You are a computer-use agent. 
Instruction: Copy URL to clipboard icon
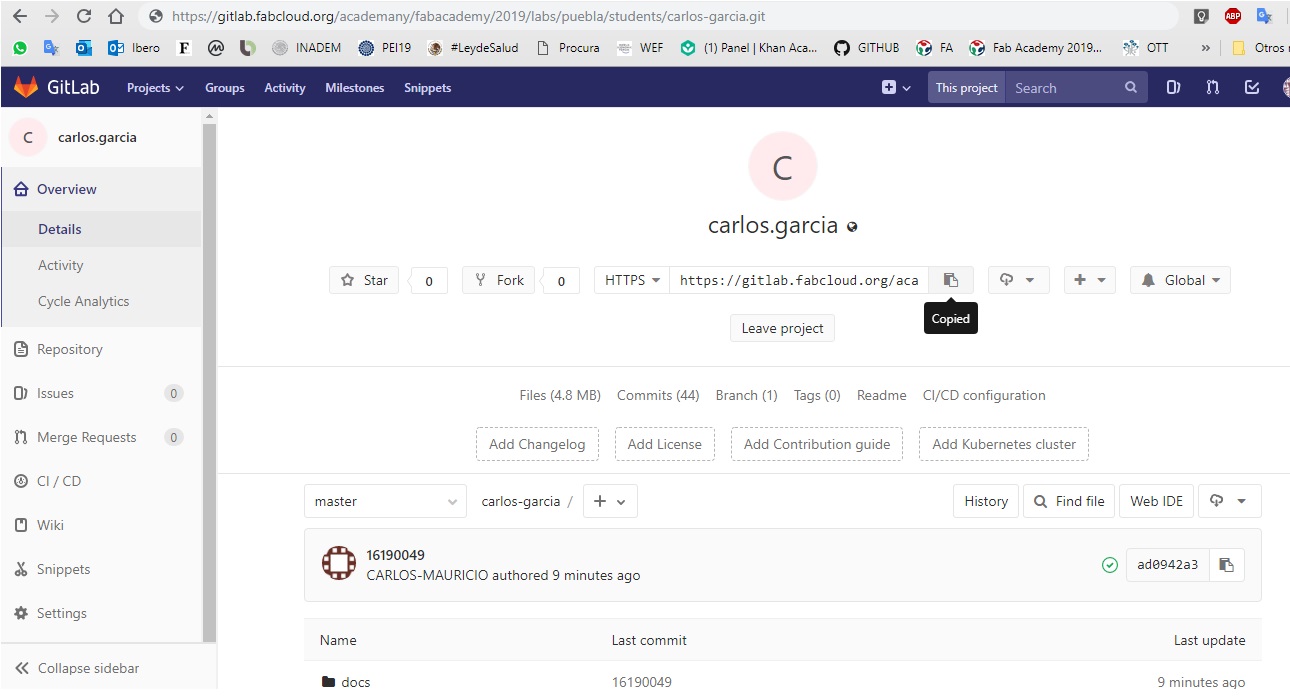click(x=951, y=280)
